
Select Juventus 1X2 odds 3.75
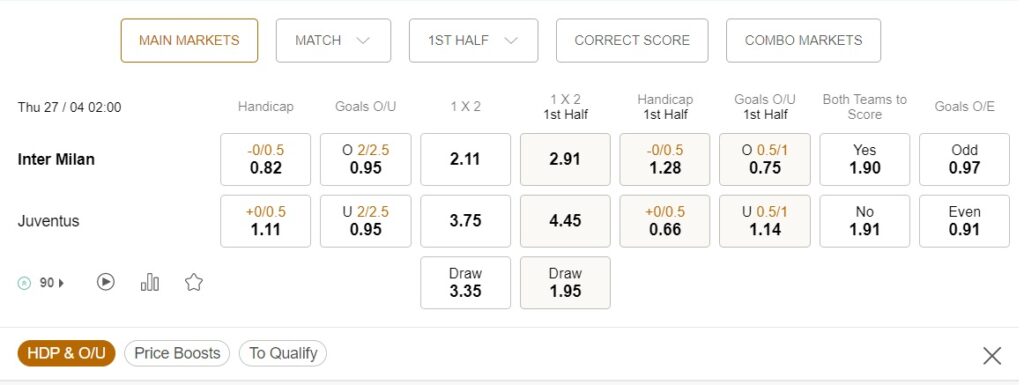click(466, 221)
